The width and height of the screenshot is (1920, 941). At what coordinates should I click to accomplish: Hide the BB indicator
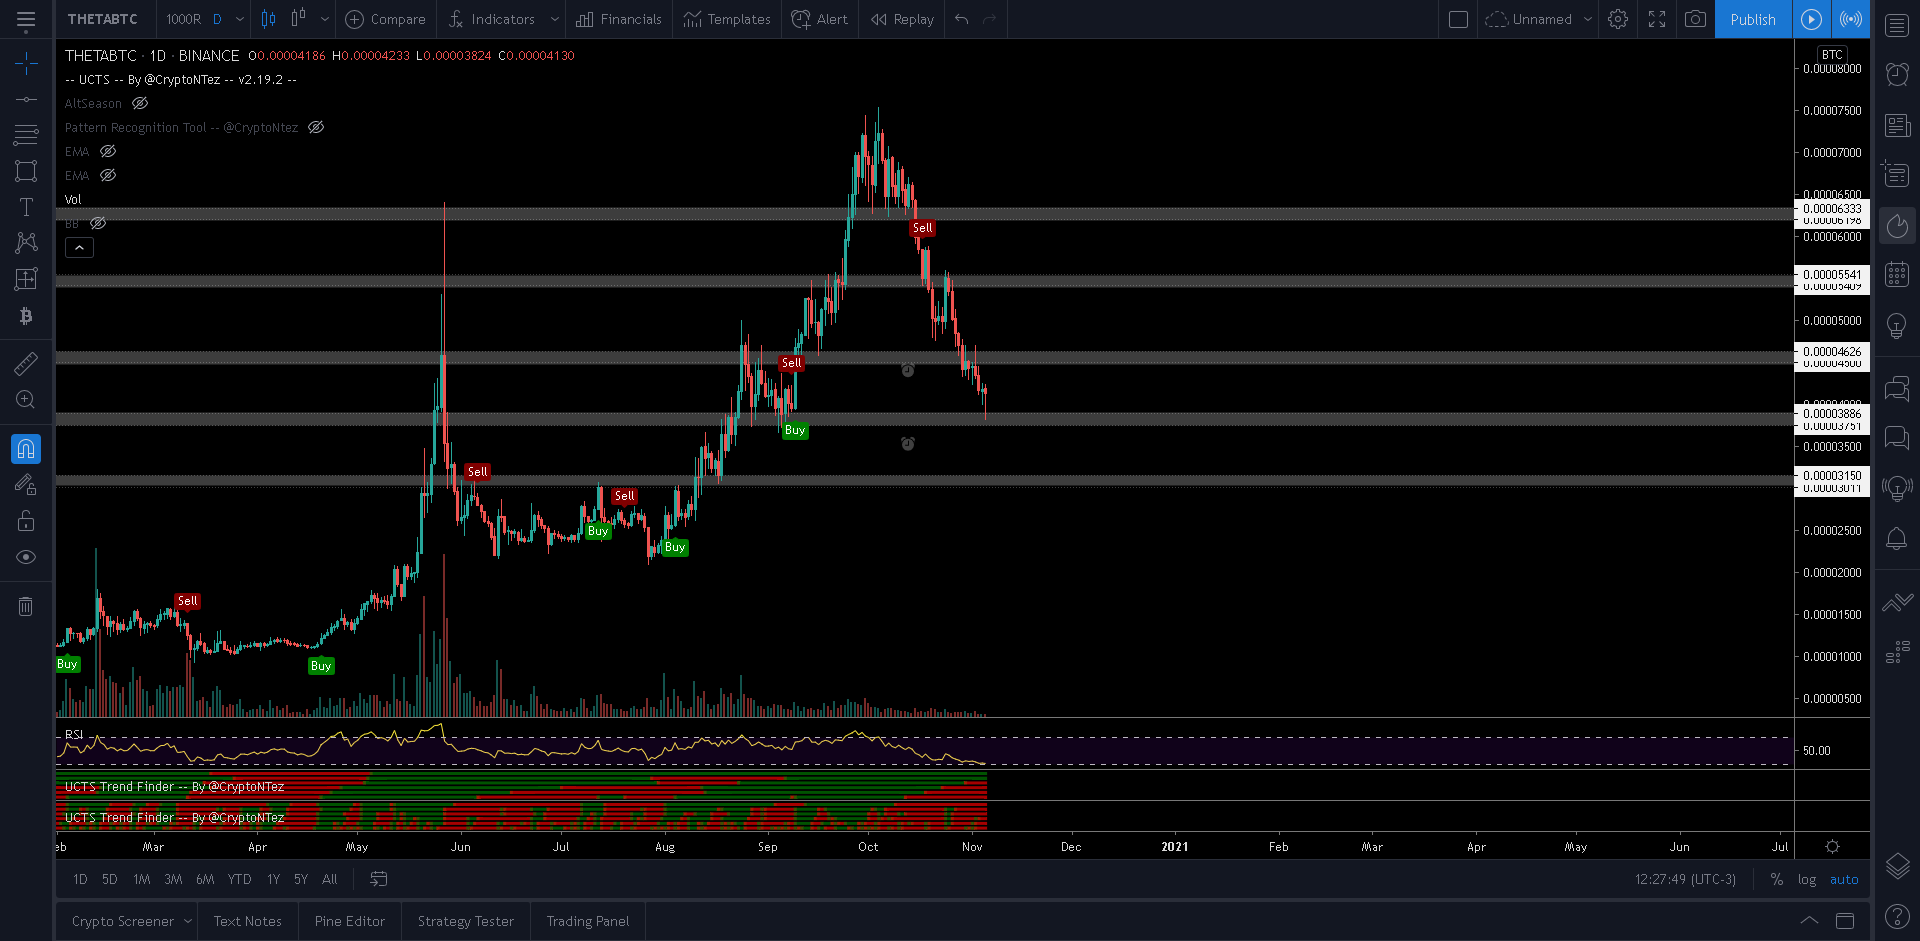97,223
